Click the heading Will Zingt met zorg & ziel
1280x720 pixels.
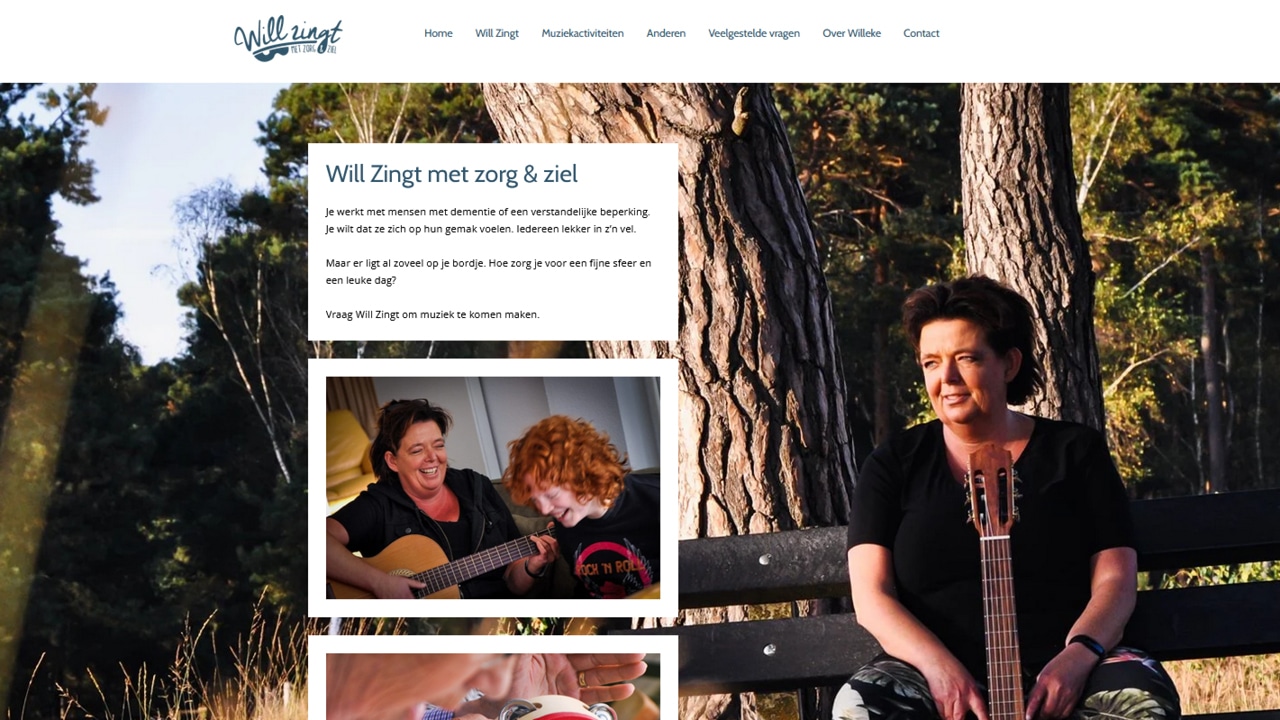[x=452, y=174]
